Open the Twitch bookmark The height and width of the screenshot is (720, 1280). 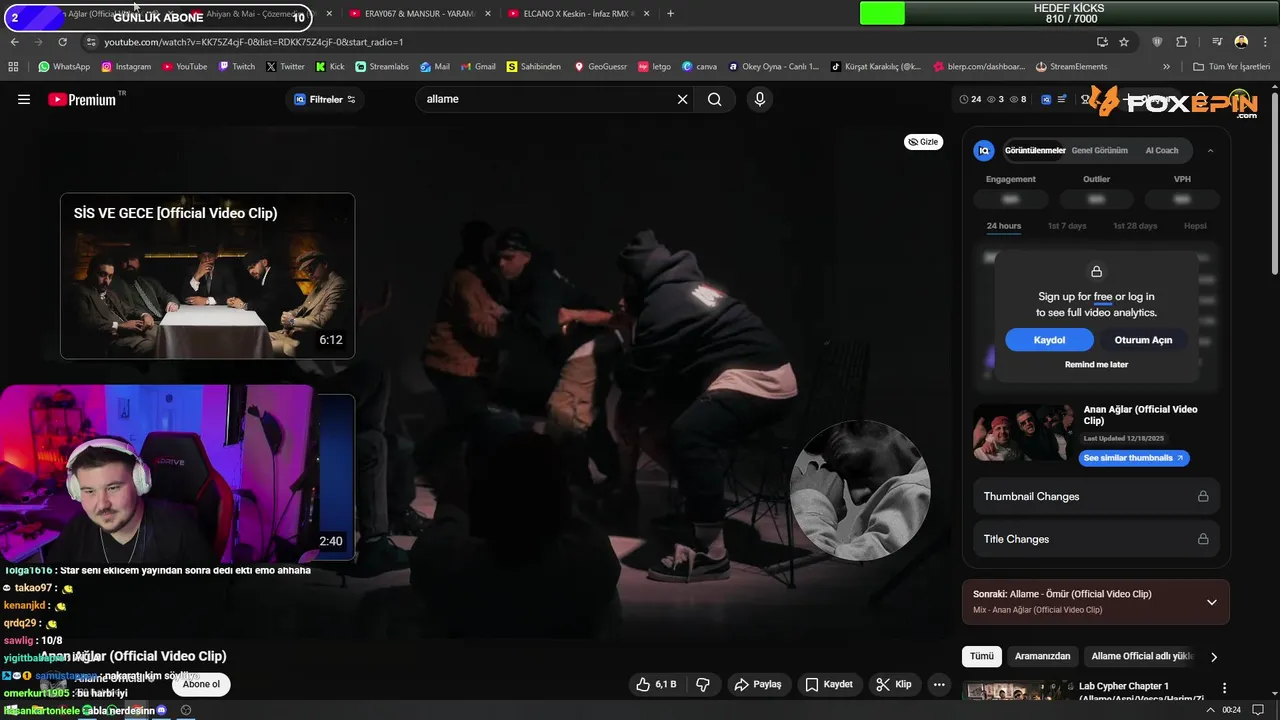(x=236, y=67)
